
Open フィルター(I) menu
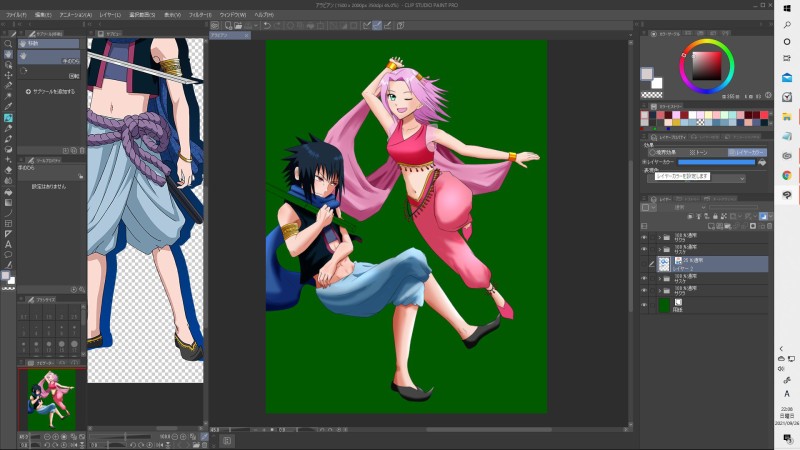tap(200, 15)
